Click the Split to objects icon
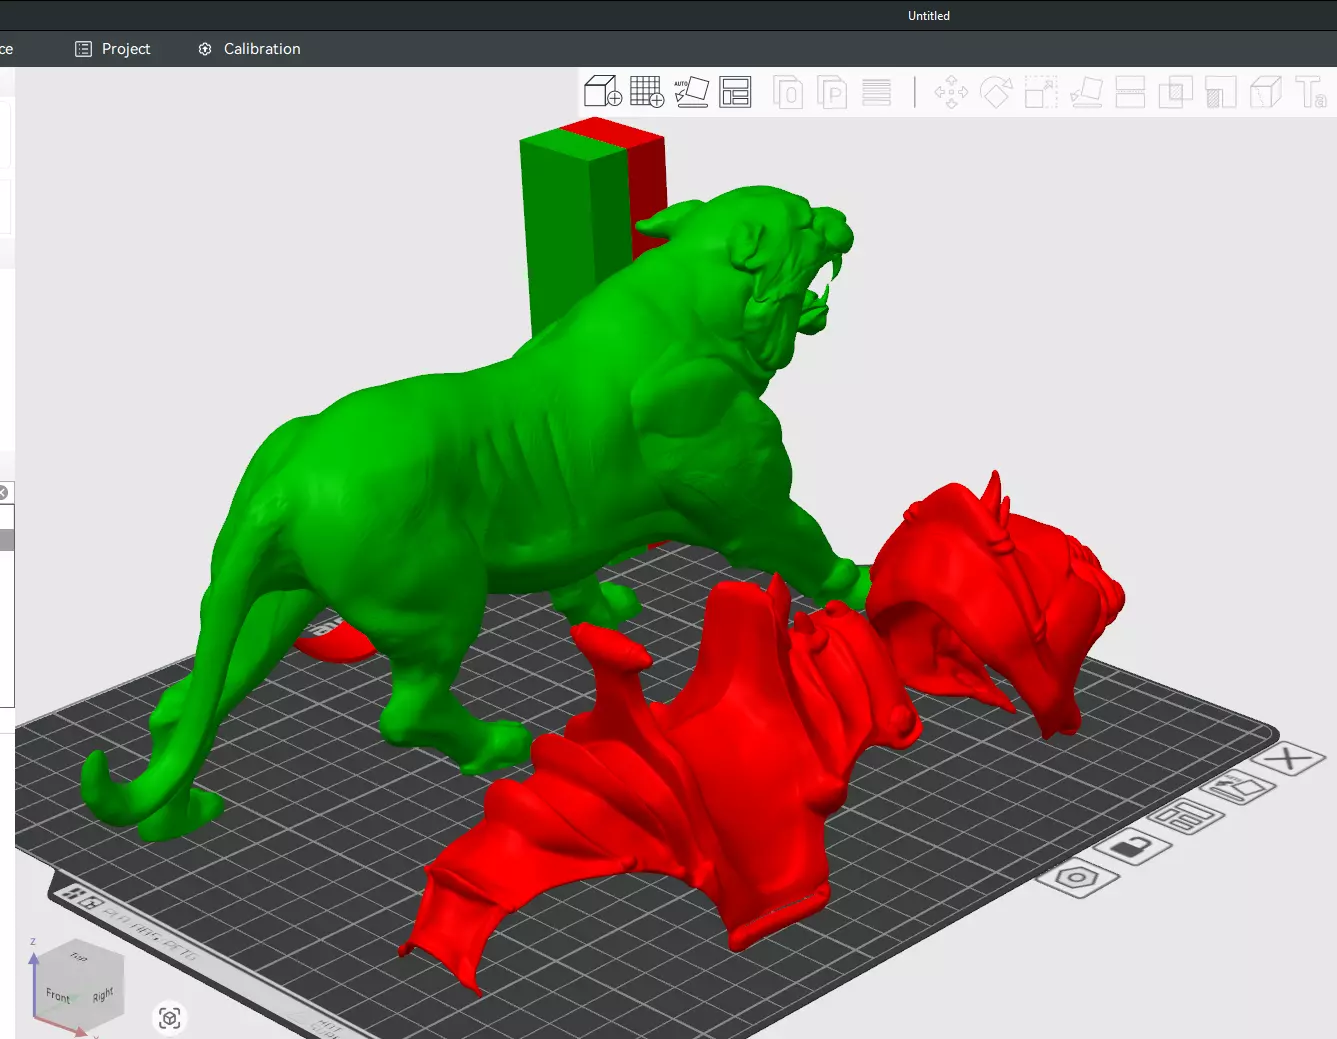Screen dimensions: 1337x1039 point(788,92)
